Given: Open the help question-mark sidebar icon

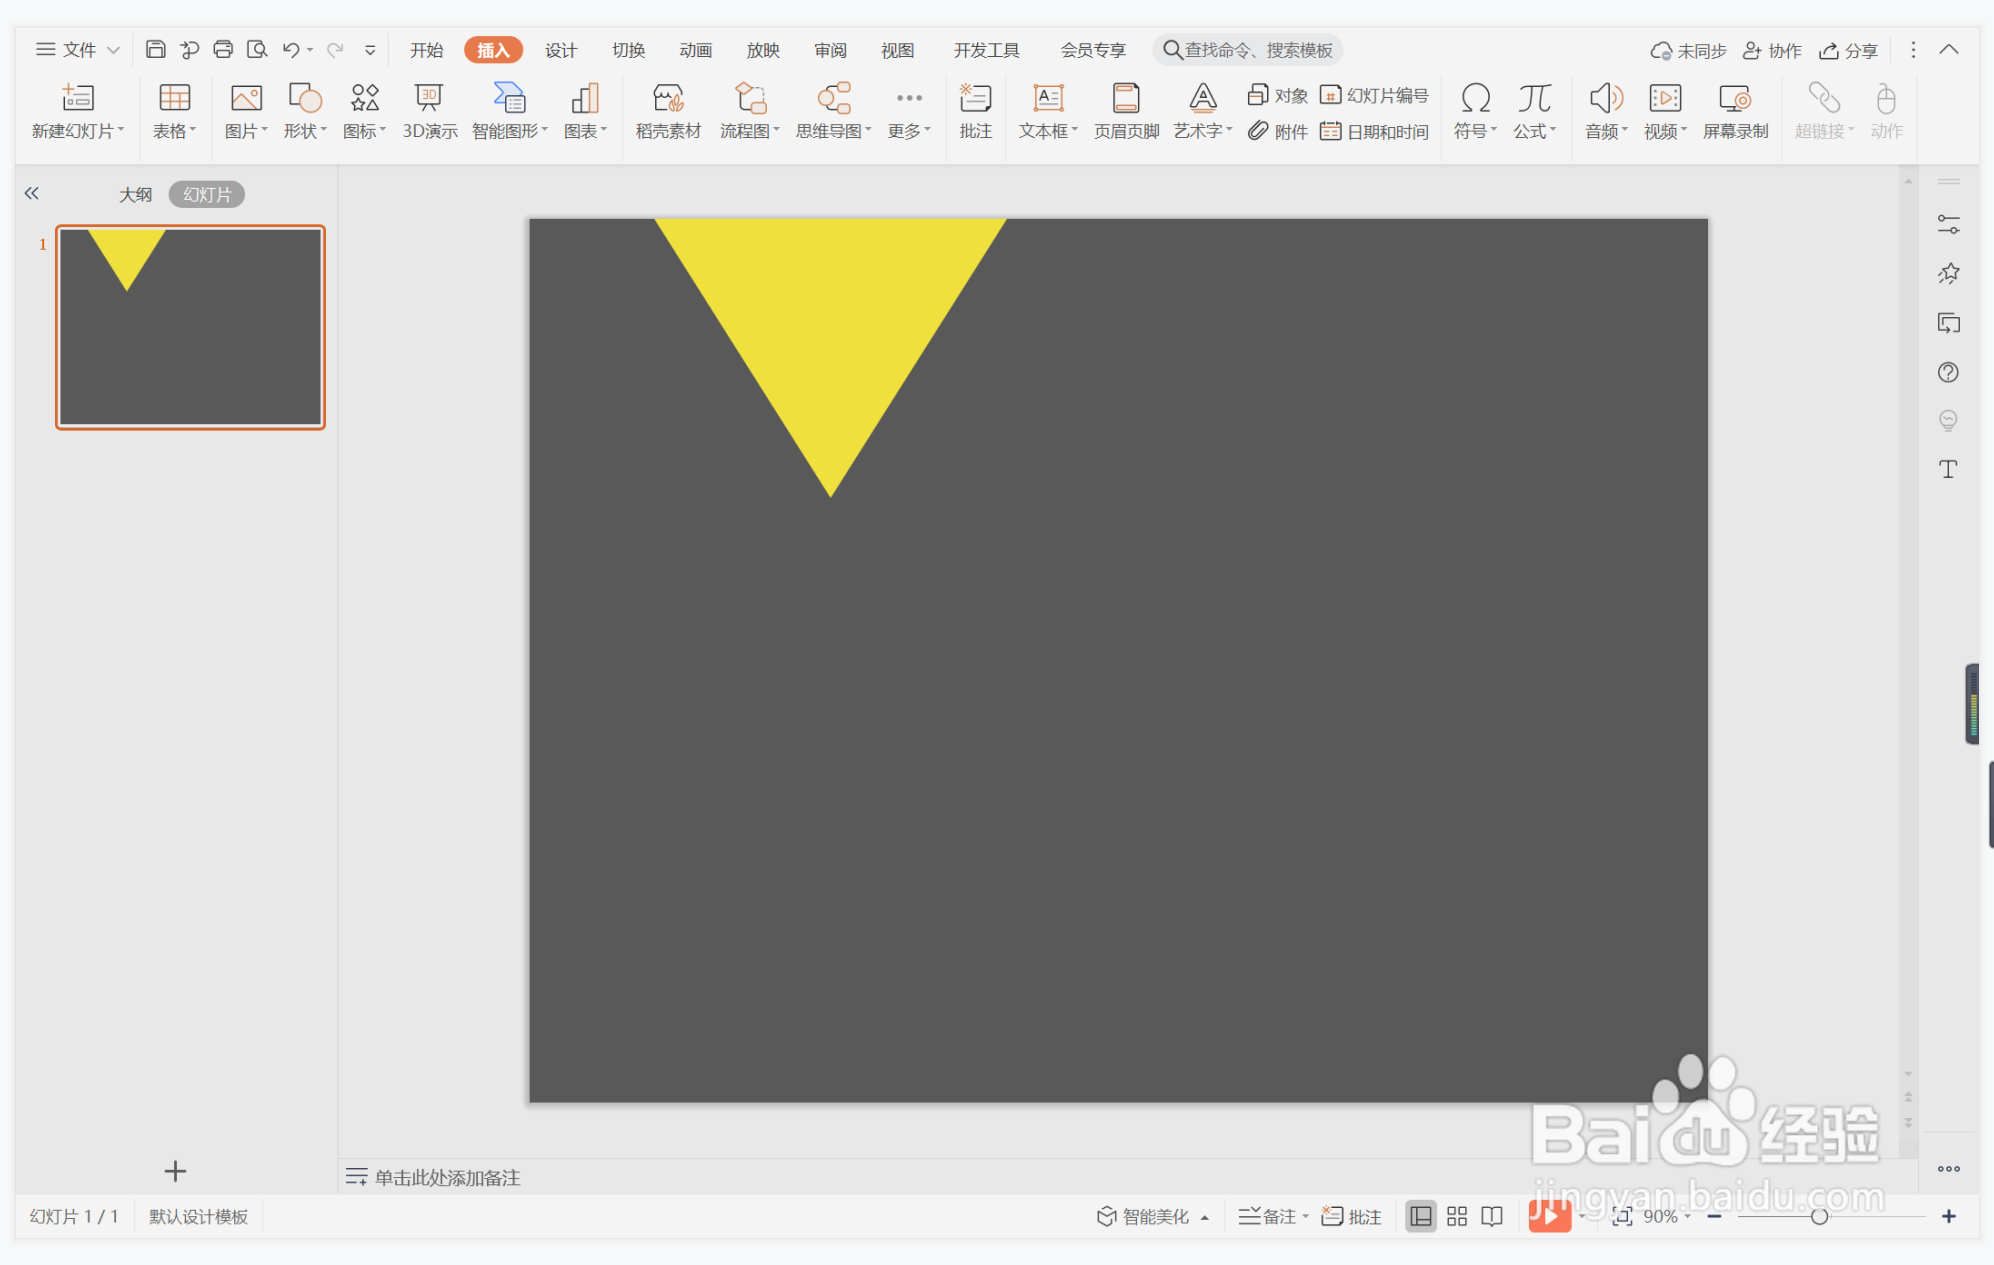Looking at the screenshot, I should point(1948,372).
